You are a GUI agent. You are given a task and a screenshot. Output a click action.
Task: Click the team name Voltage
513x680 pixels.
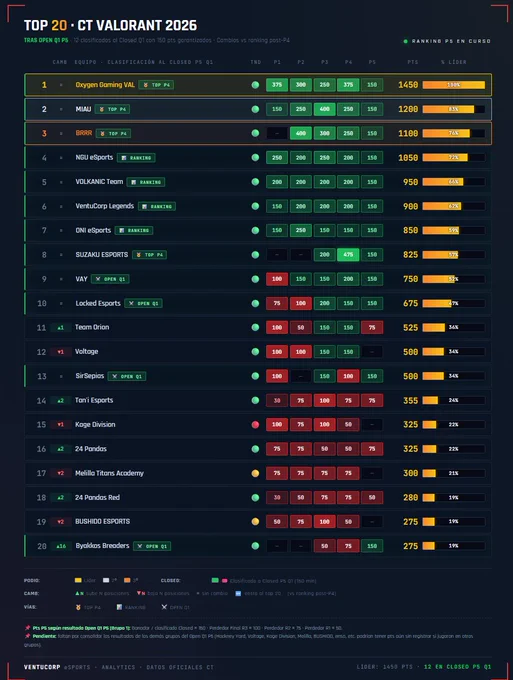(x=86, y=352)
